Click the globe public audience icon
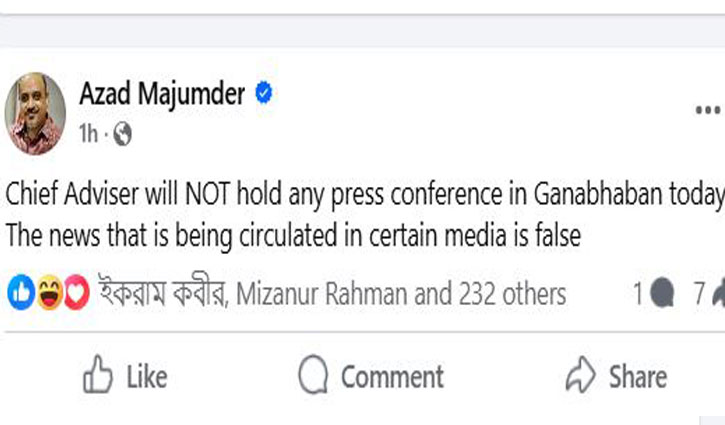725x425 pixels. click(122, 133)
